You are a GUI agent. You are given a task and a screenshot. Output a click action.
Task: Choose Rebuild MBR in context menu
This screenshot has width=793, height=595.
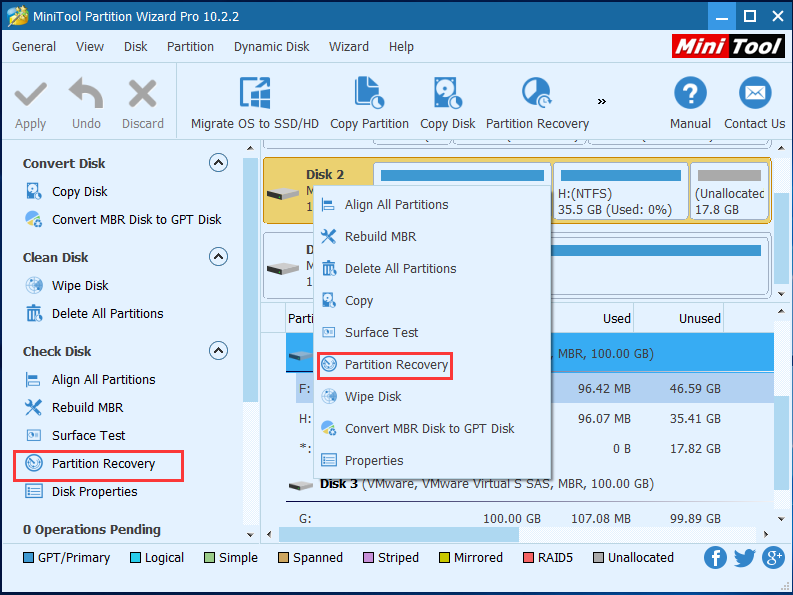(432, 237)
